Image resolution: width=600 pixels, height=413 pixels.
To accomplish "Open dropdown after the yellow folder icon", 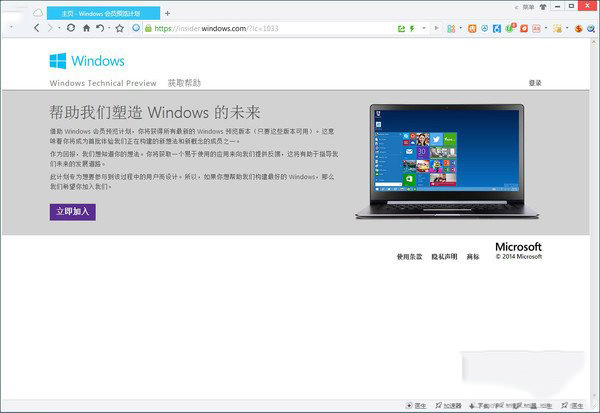I will pyautogui.click(x=567, y=28).
